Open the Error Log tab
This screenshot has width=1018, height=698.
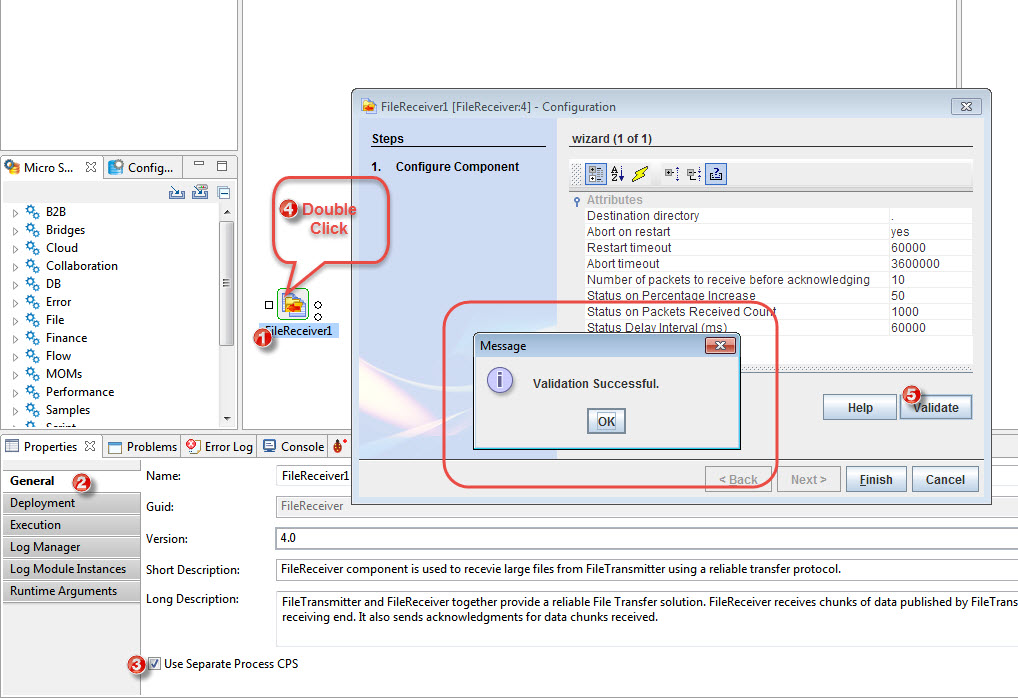coord(220,447)
